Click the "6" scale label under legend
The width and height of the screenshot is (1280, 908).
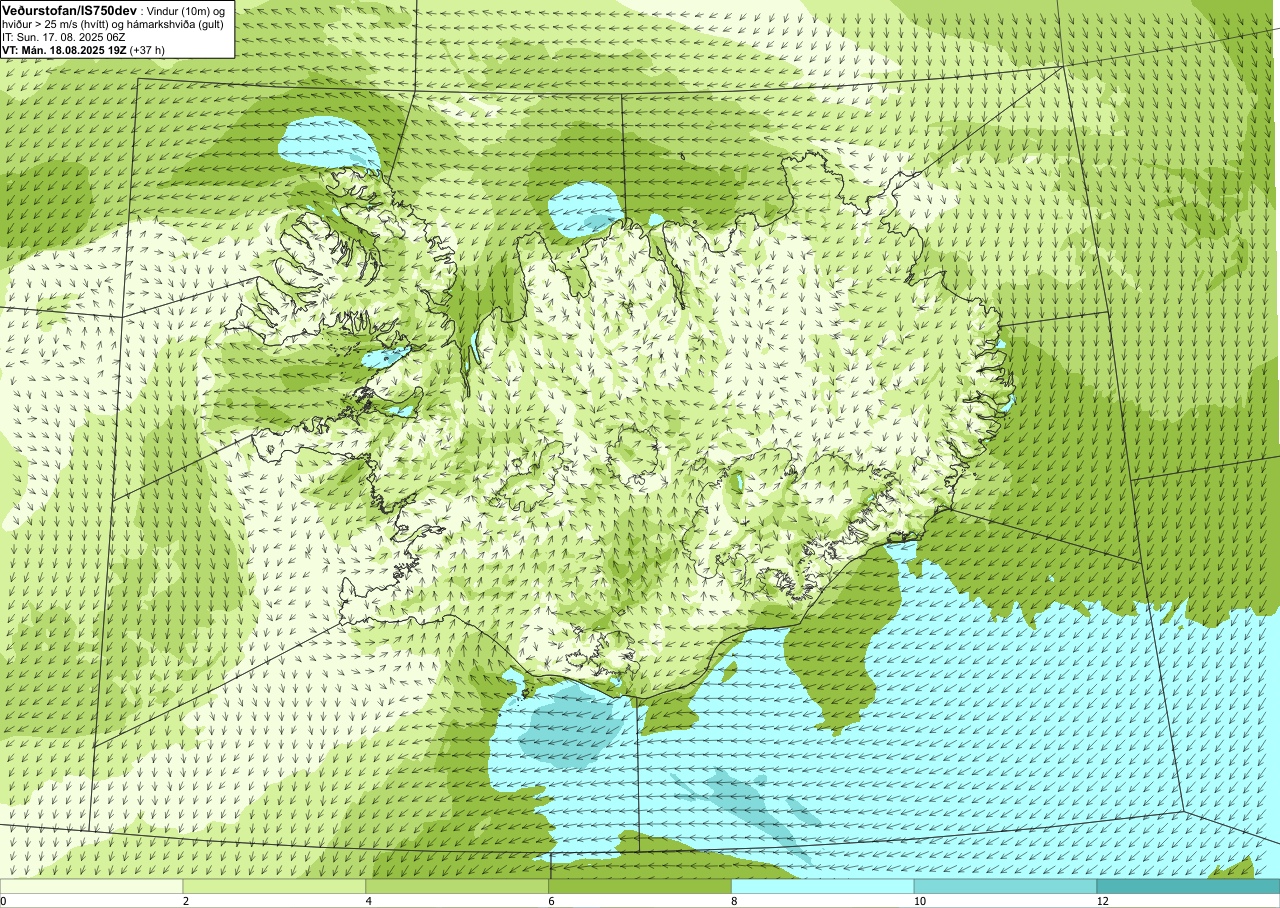(x=552, y=901)
